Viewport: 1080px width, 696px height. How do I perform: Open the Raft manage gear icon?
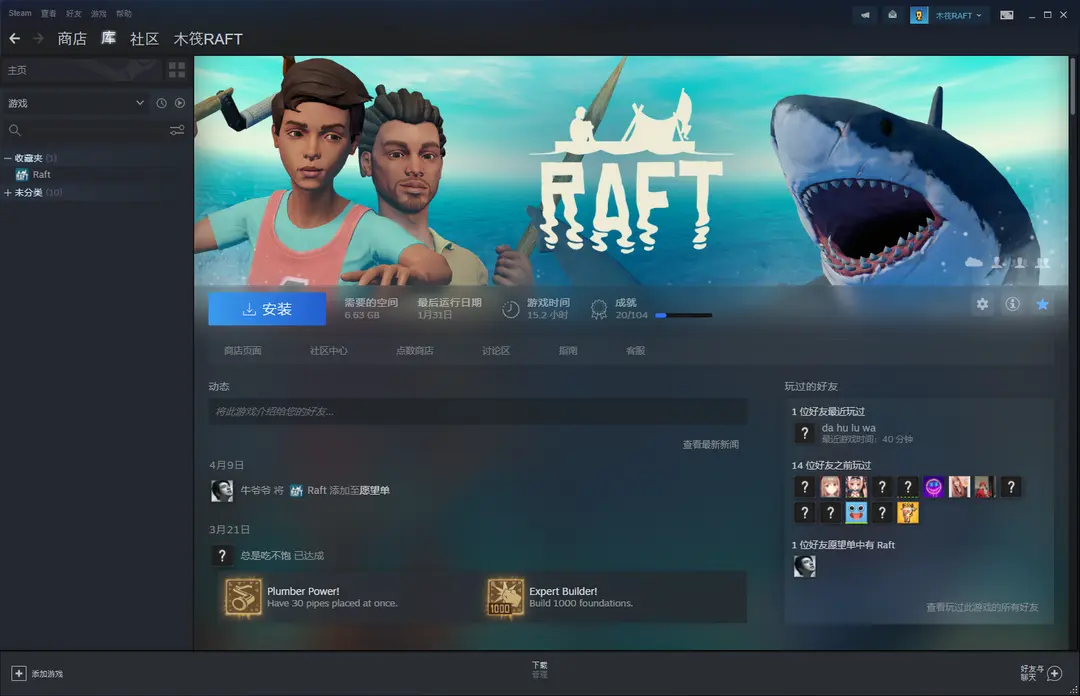pyautogui.click(x=982, y=304)
